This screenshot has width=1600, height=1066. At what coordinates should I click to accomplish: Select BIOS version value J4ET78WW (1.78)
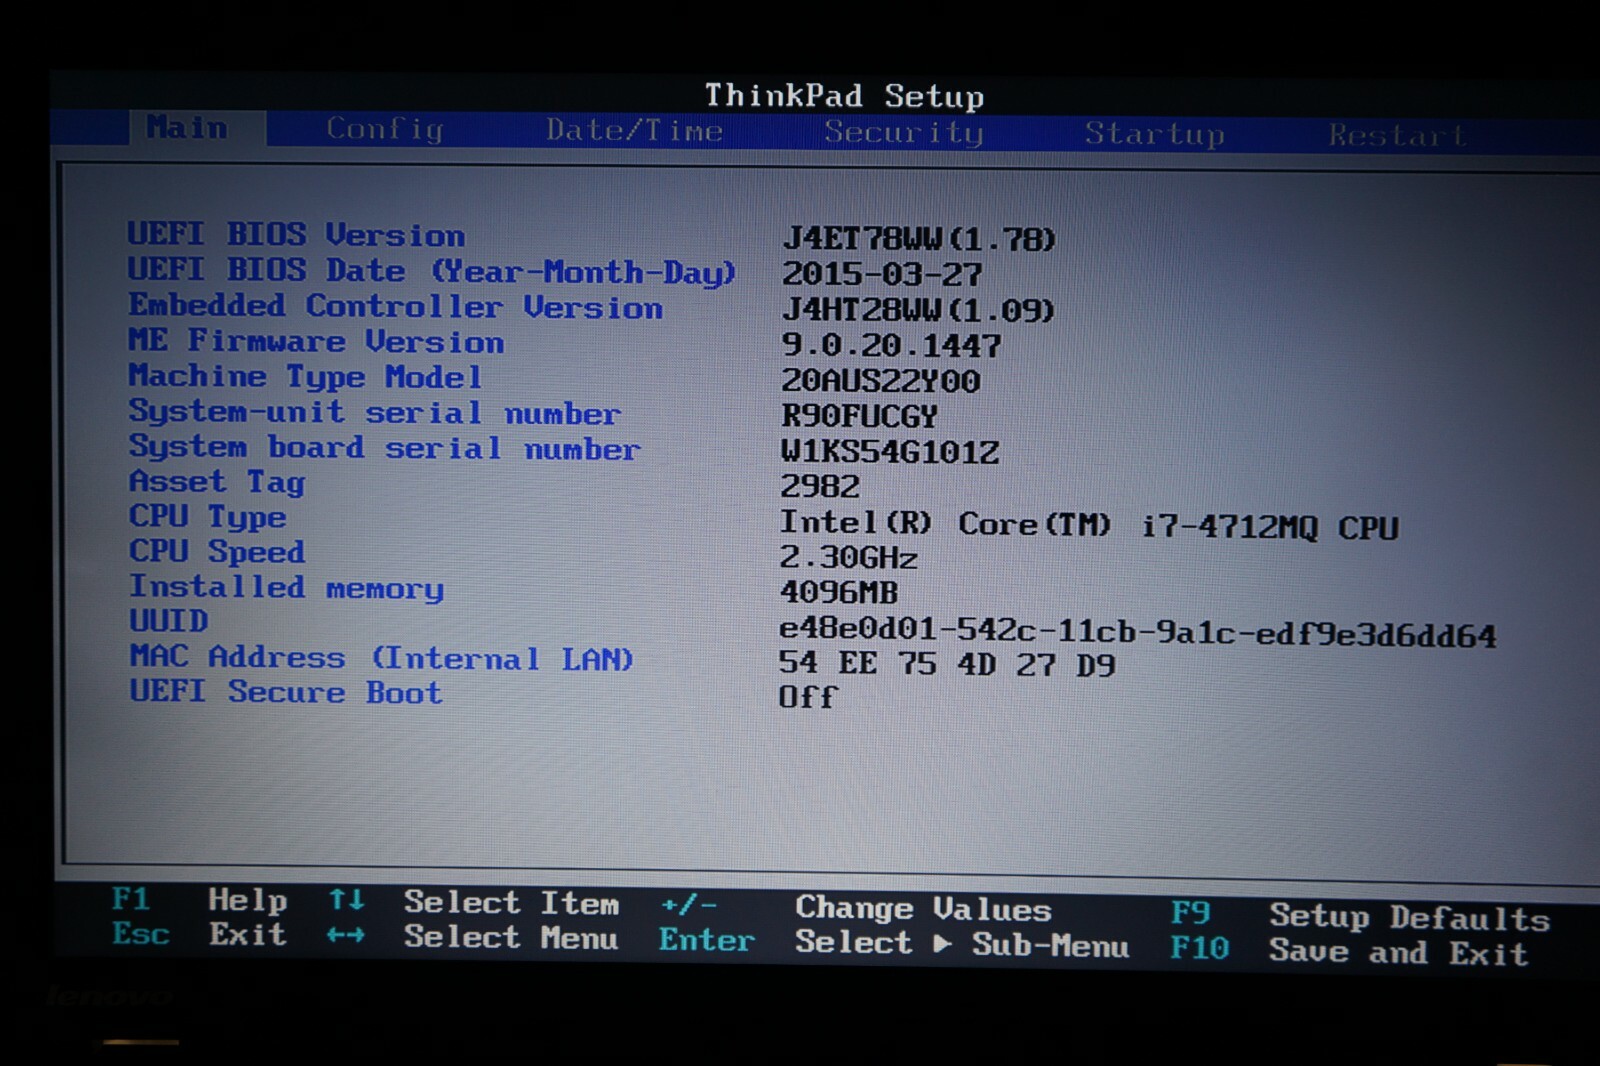(919, 239)
